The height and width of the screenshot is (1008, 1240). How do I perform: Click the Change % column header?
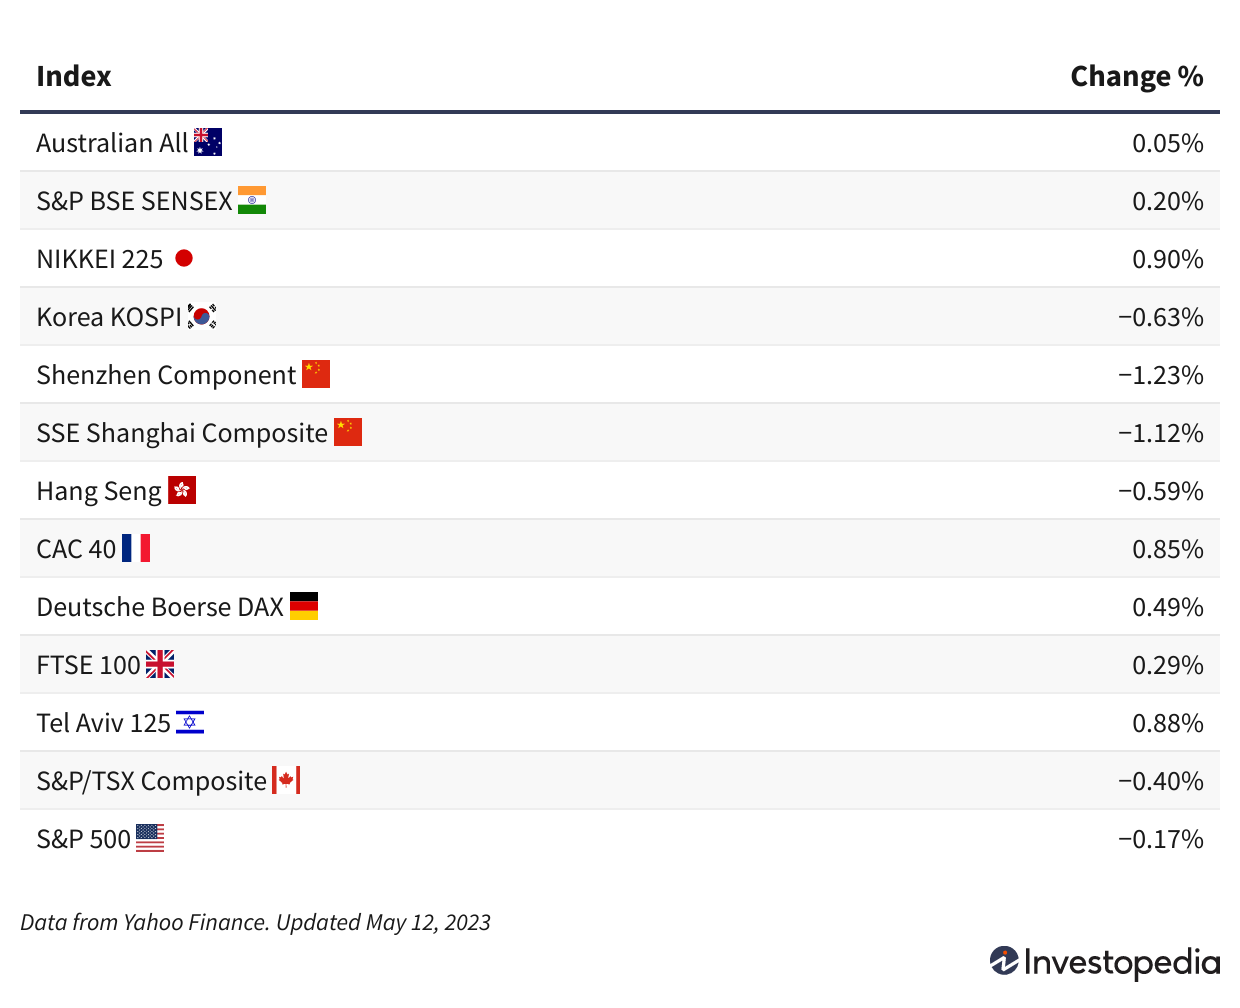point(1136,77)
